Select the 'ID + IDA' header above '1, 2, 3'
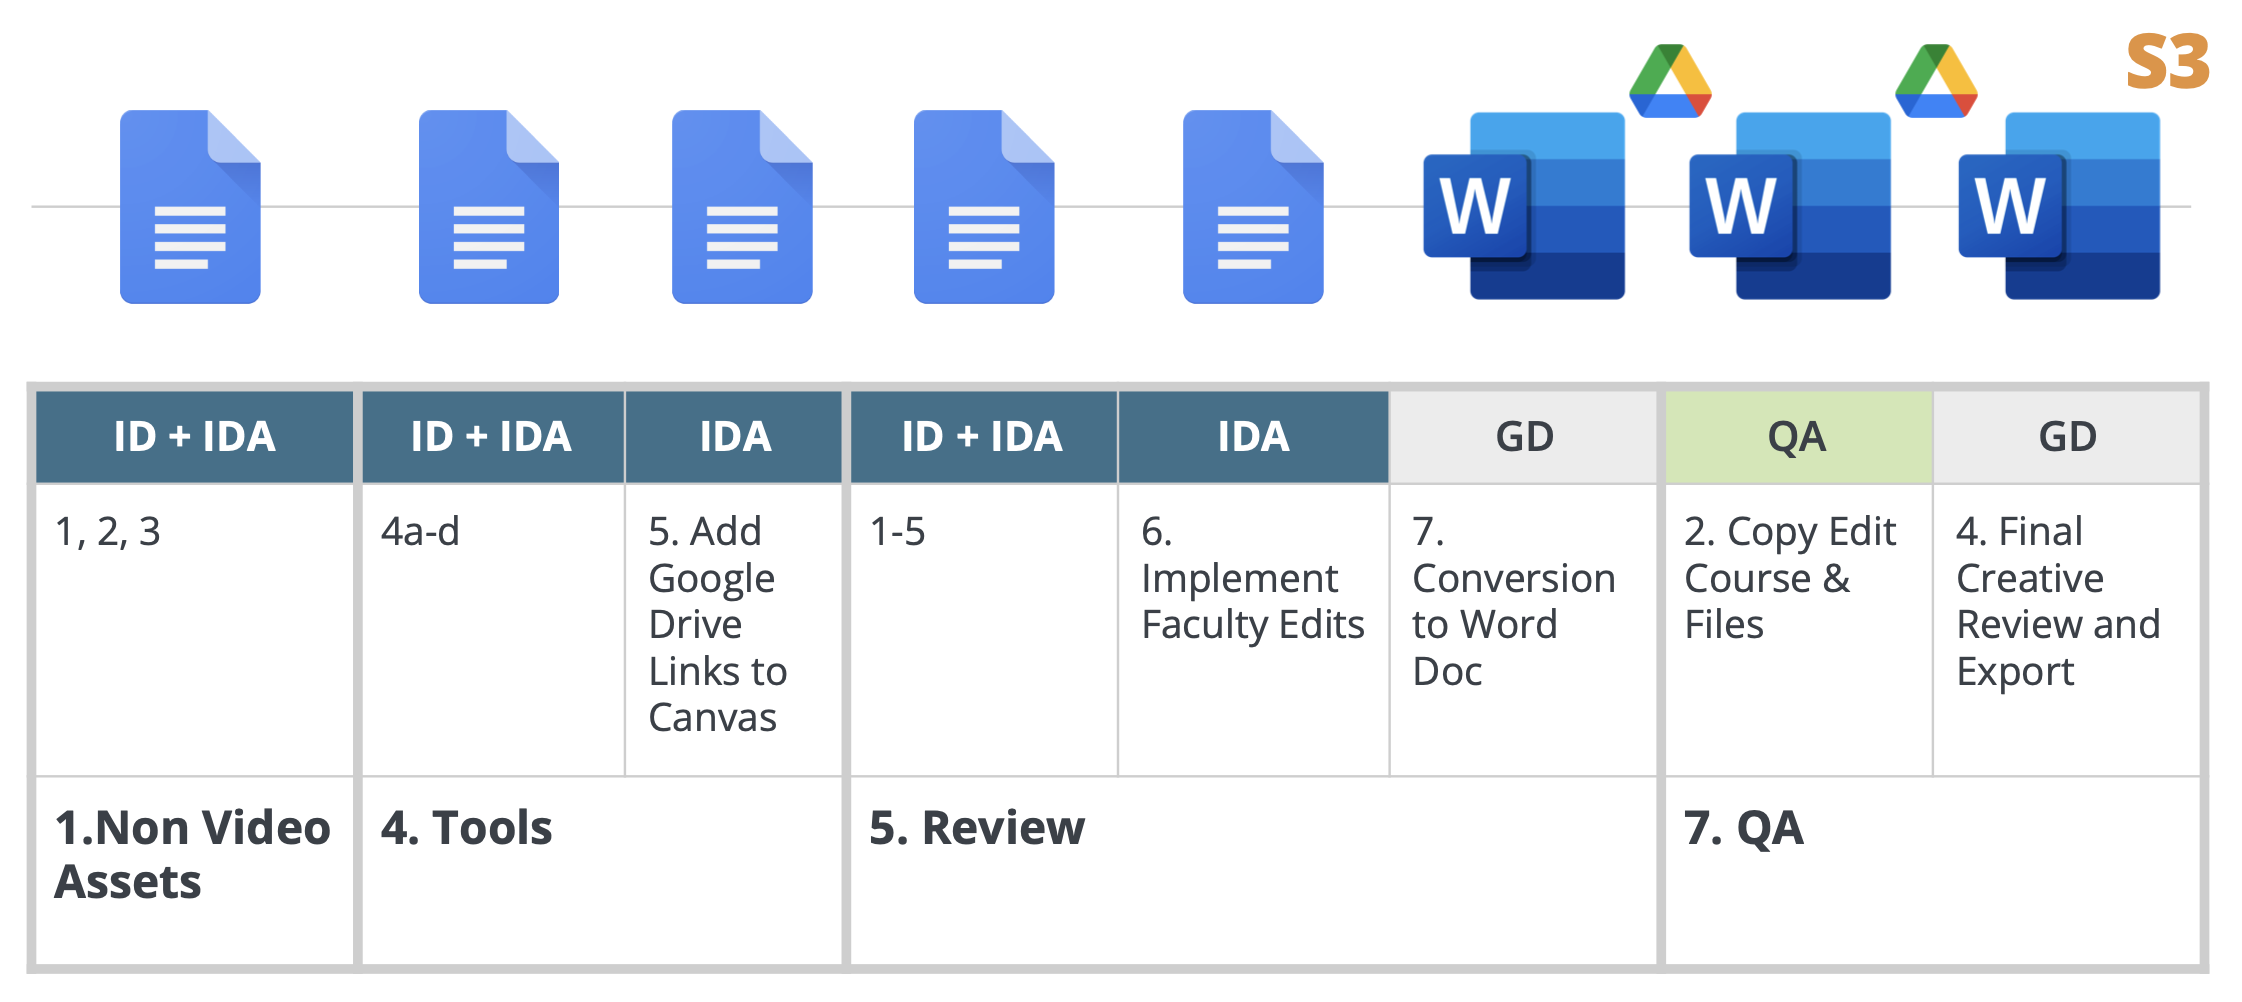 click(x=194, y=437)
